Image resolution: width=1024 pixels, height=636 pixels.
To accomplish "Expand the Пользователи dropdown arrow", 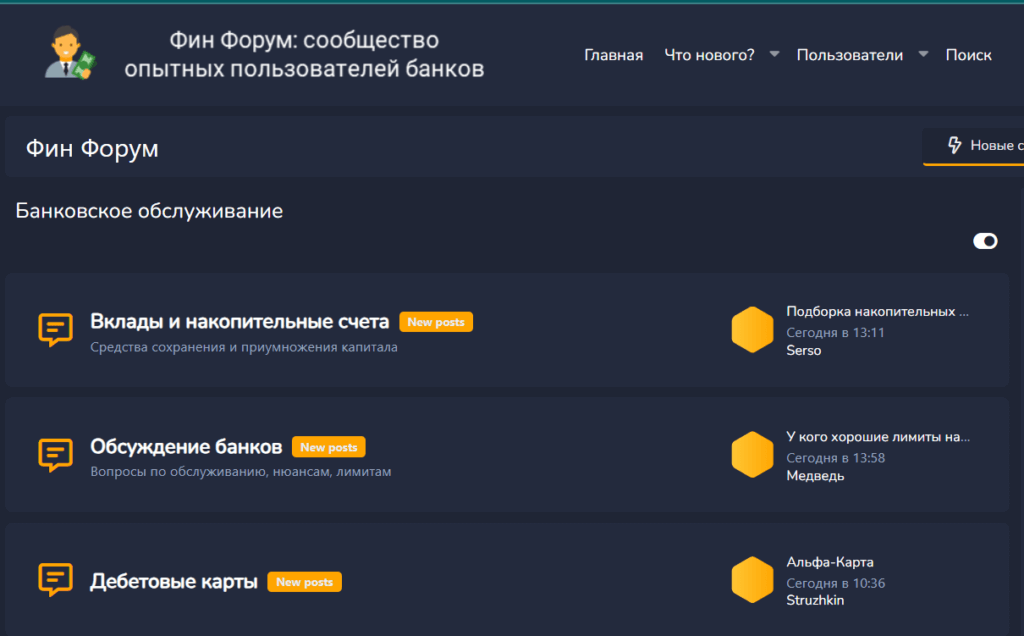I will 923,54.
